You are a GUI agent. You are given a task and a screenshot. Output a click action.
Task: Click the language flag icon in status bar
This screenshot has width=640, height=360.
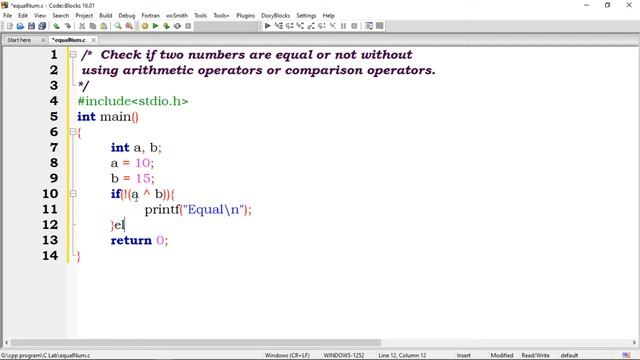[627, 356]
